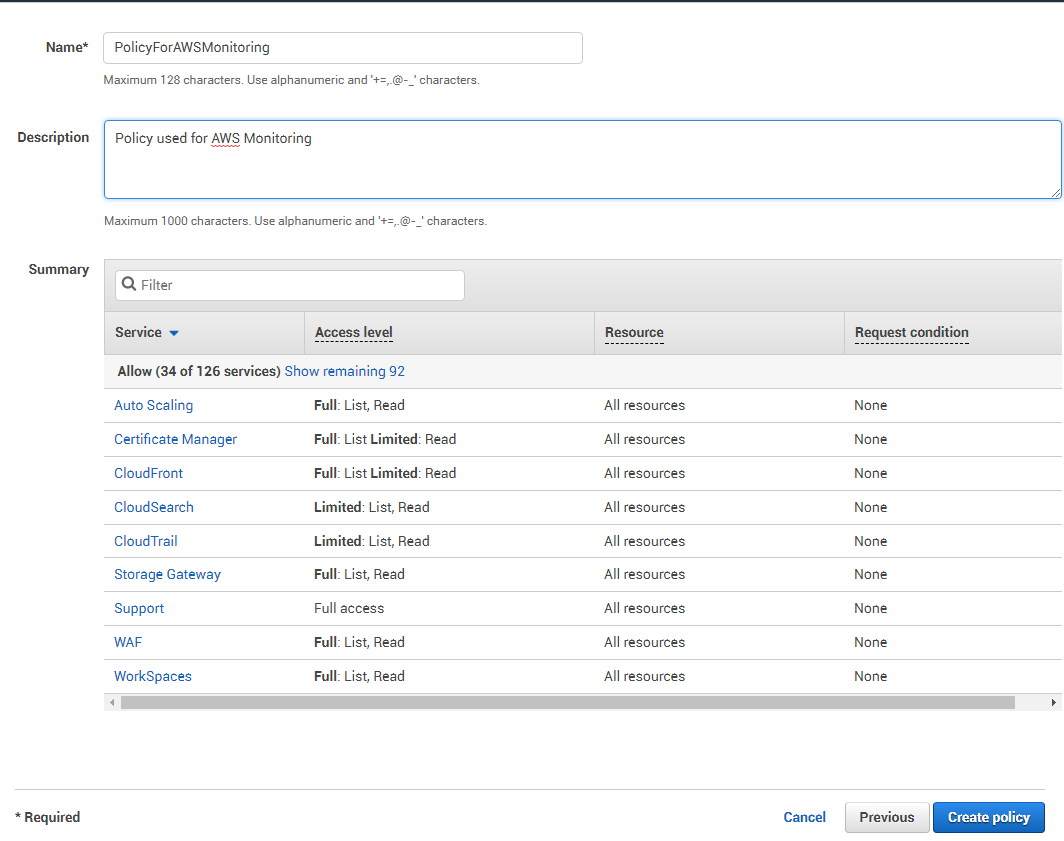Click the Filter search field
Viewport: 1064px width, 841px height.
coord(290,285)
